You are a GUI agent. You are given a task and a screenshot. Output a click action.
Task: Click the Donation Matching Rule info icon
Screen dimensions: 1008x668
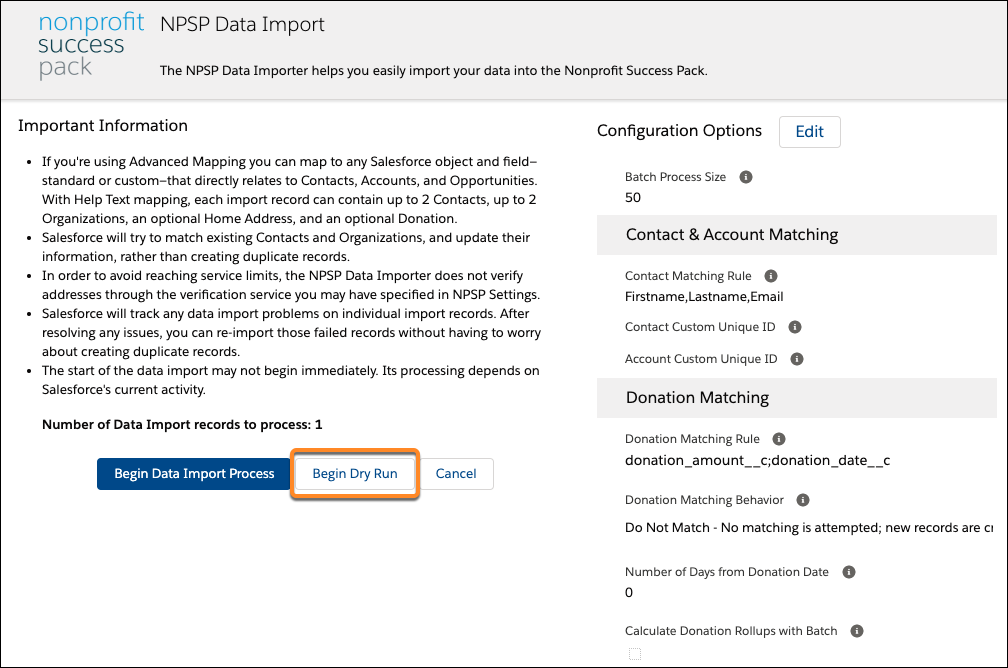(x=779, y=439)
